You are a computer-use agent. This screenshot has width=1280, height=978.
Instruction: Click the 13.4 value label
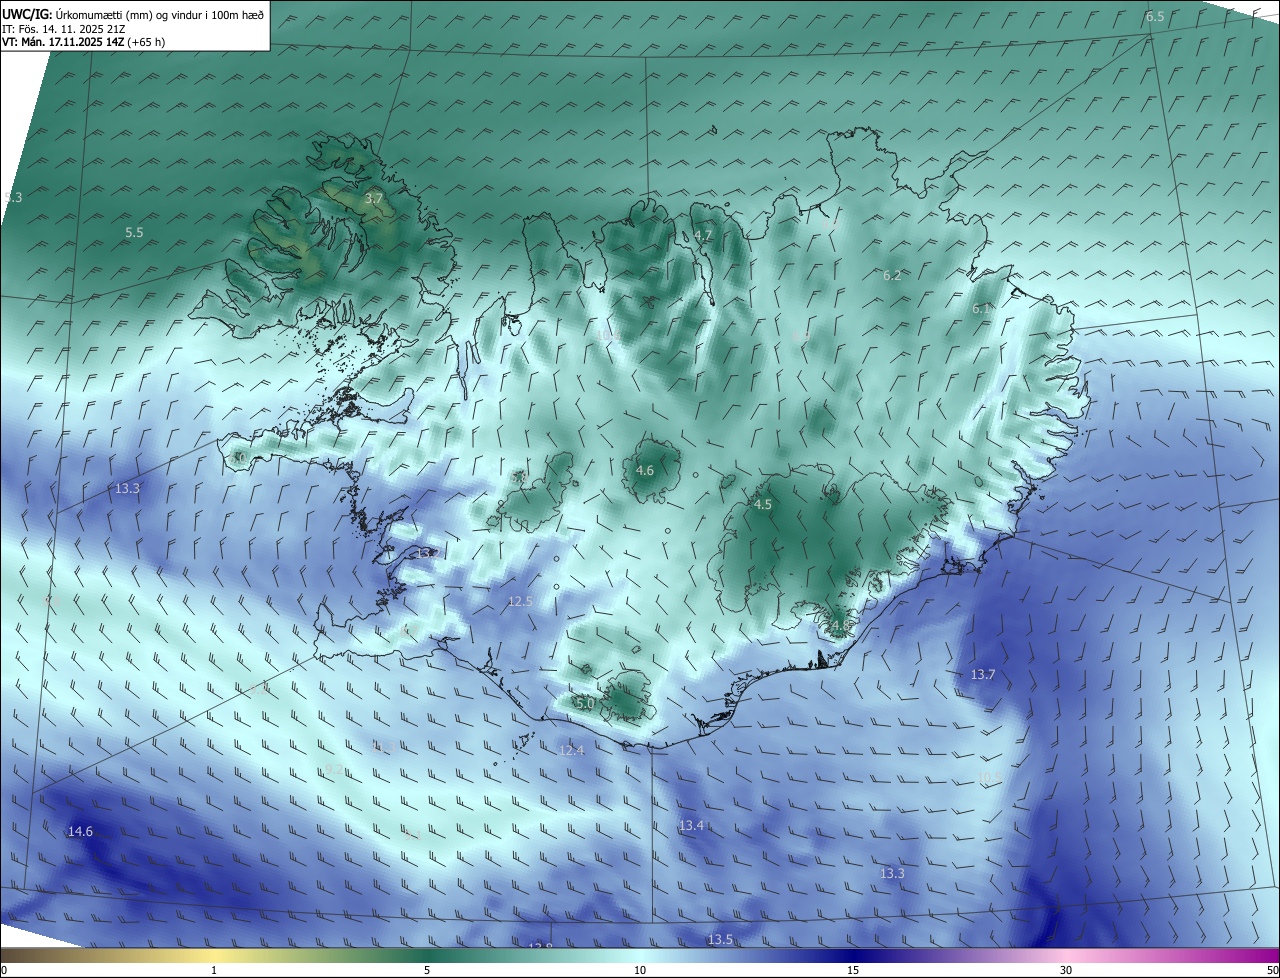691,825
